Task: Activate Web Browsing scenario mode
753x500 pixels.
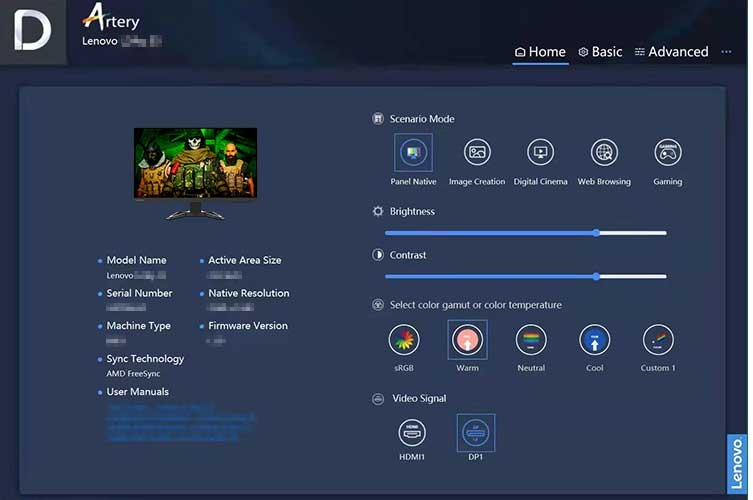Action: [x=604, y=153]
